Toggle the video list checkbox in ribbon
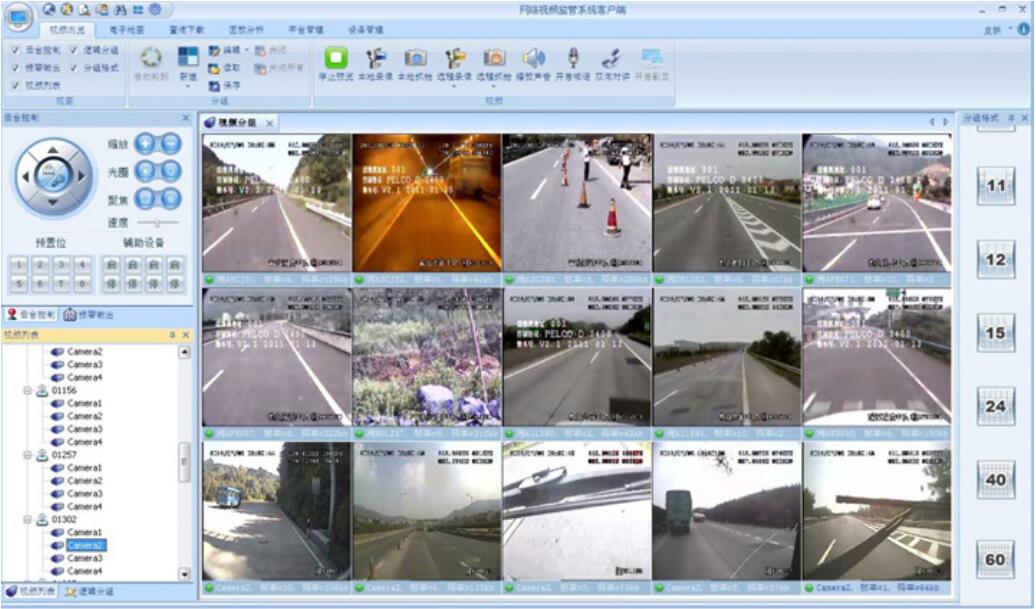Image resolution: width=1036 pixels, height=609 pixels. (x=16, y=86)
